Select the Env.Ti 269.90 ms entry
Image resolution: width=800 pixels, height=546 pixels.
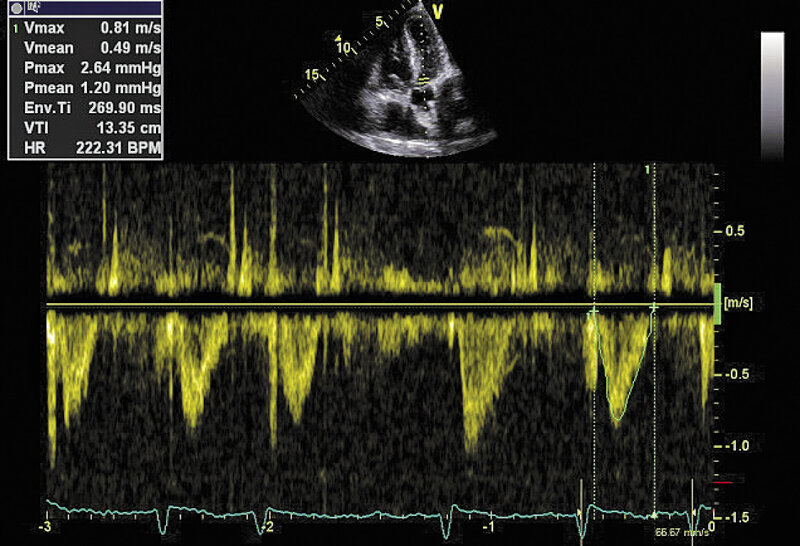[92, 108]
